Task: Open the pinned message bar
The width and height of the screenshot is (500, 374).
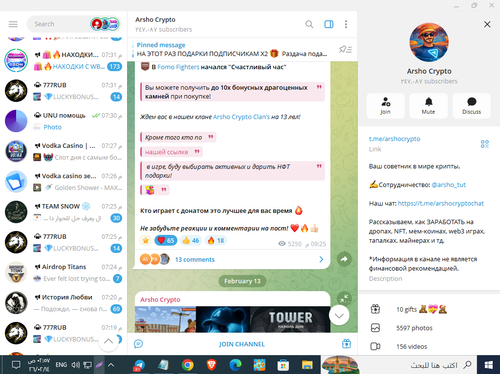Action: [x=232, y=49]
